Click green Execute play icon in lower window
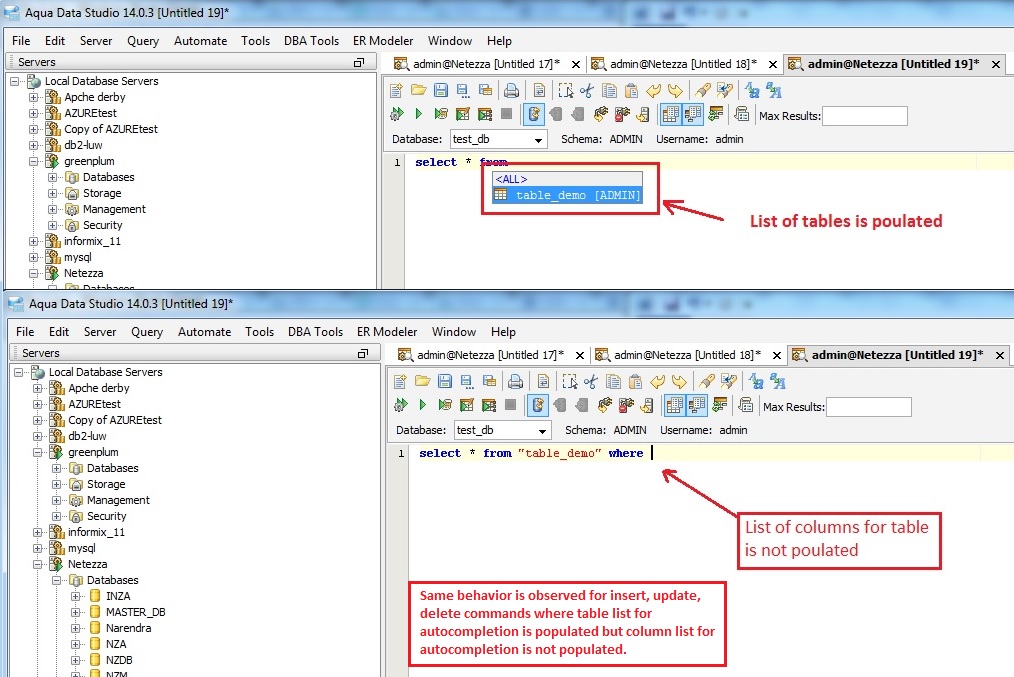Viewport: 1014px width, 677px height. coord(422,405)
